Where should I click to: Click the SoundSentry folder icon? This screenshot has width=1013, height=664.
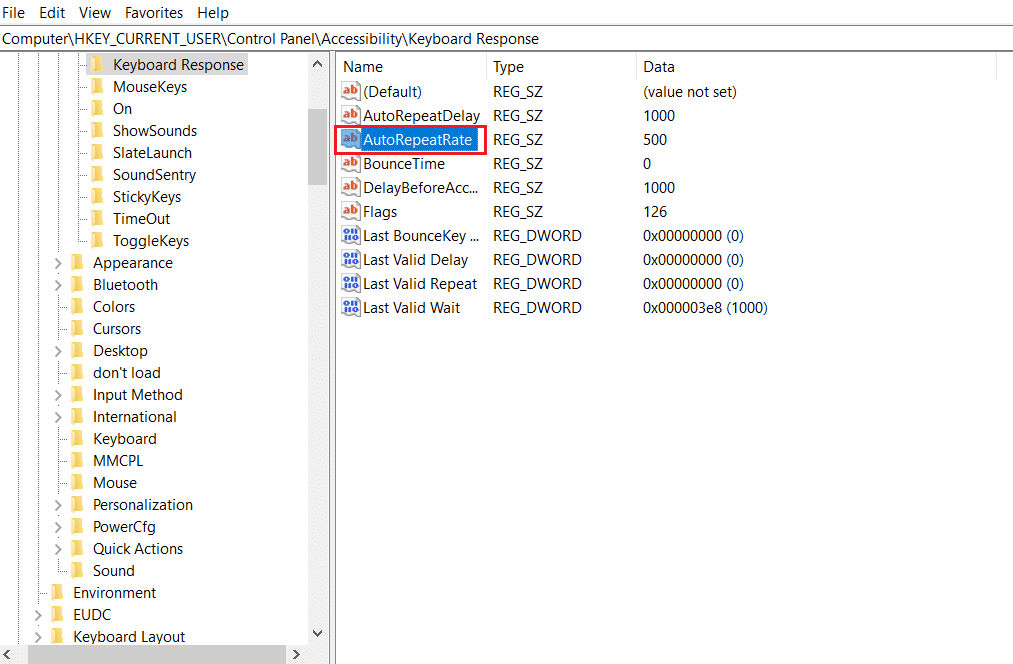coord(97,174)
